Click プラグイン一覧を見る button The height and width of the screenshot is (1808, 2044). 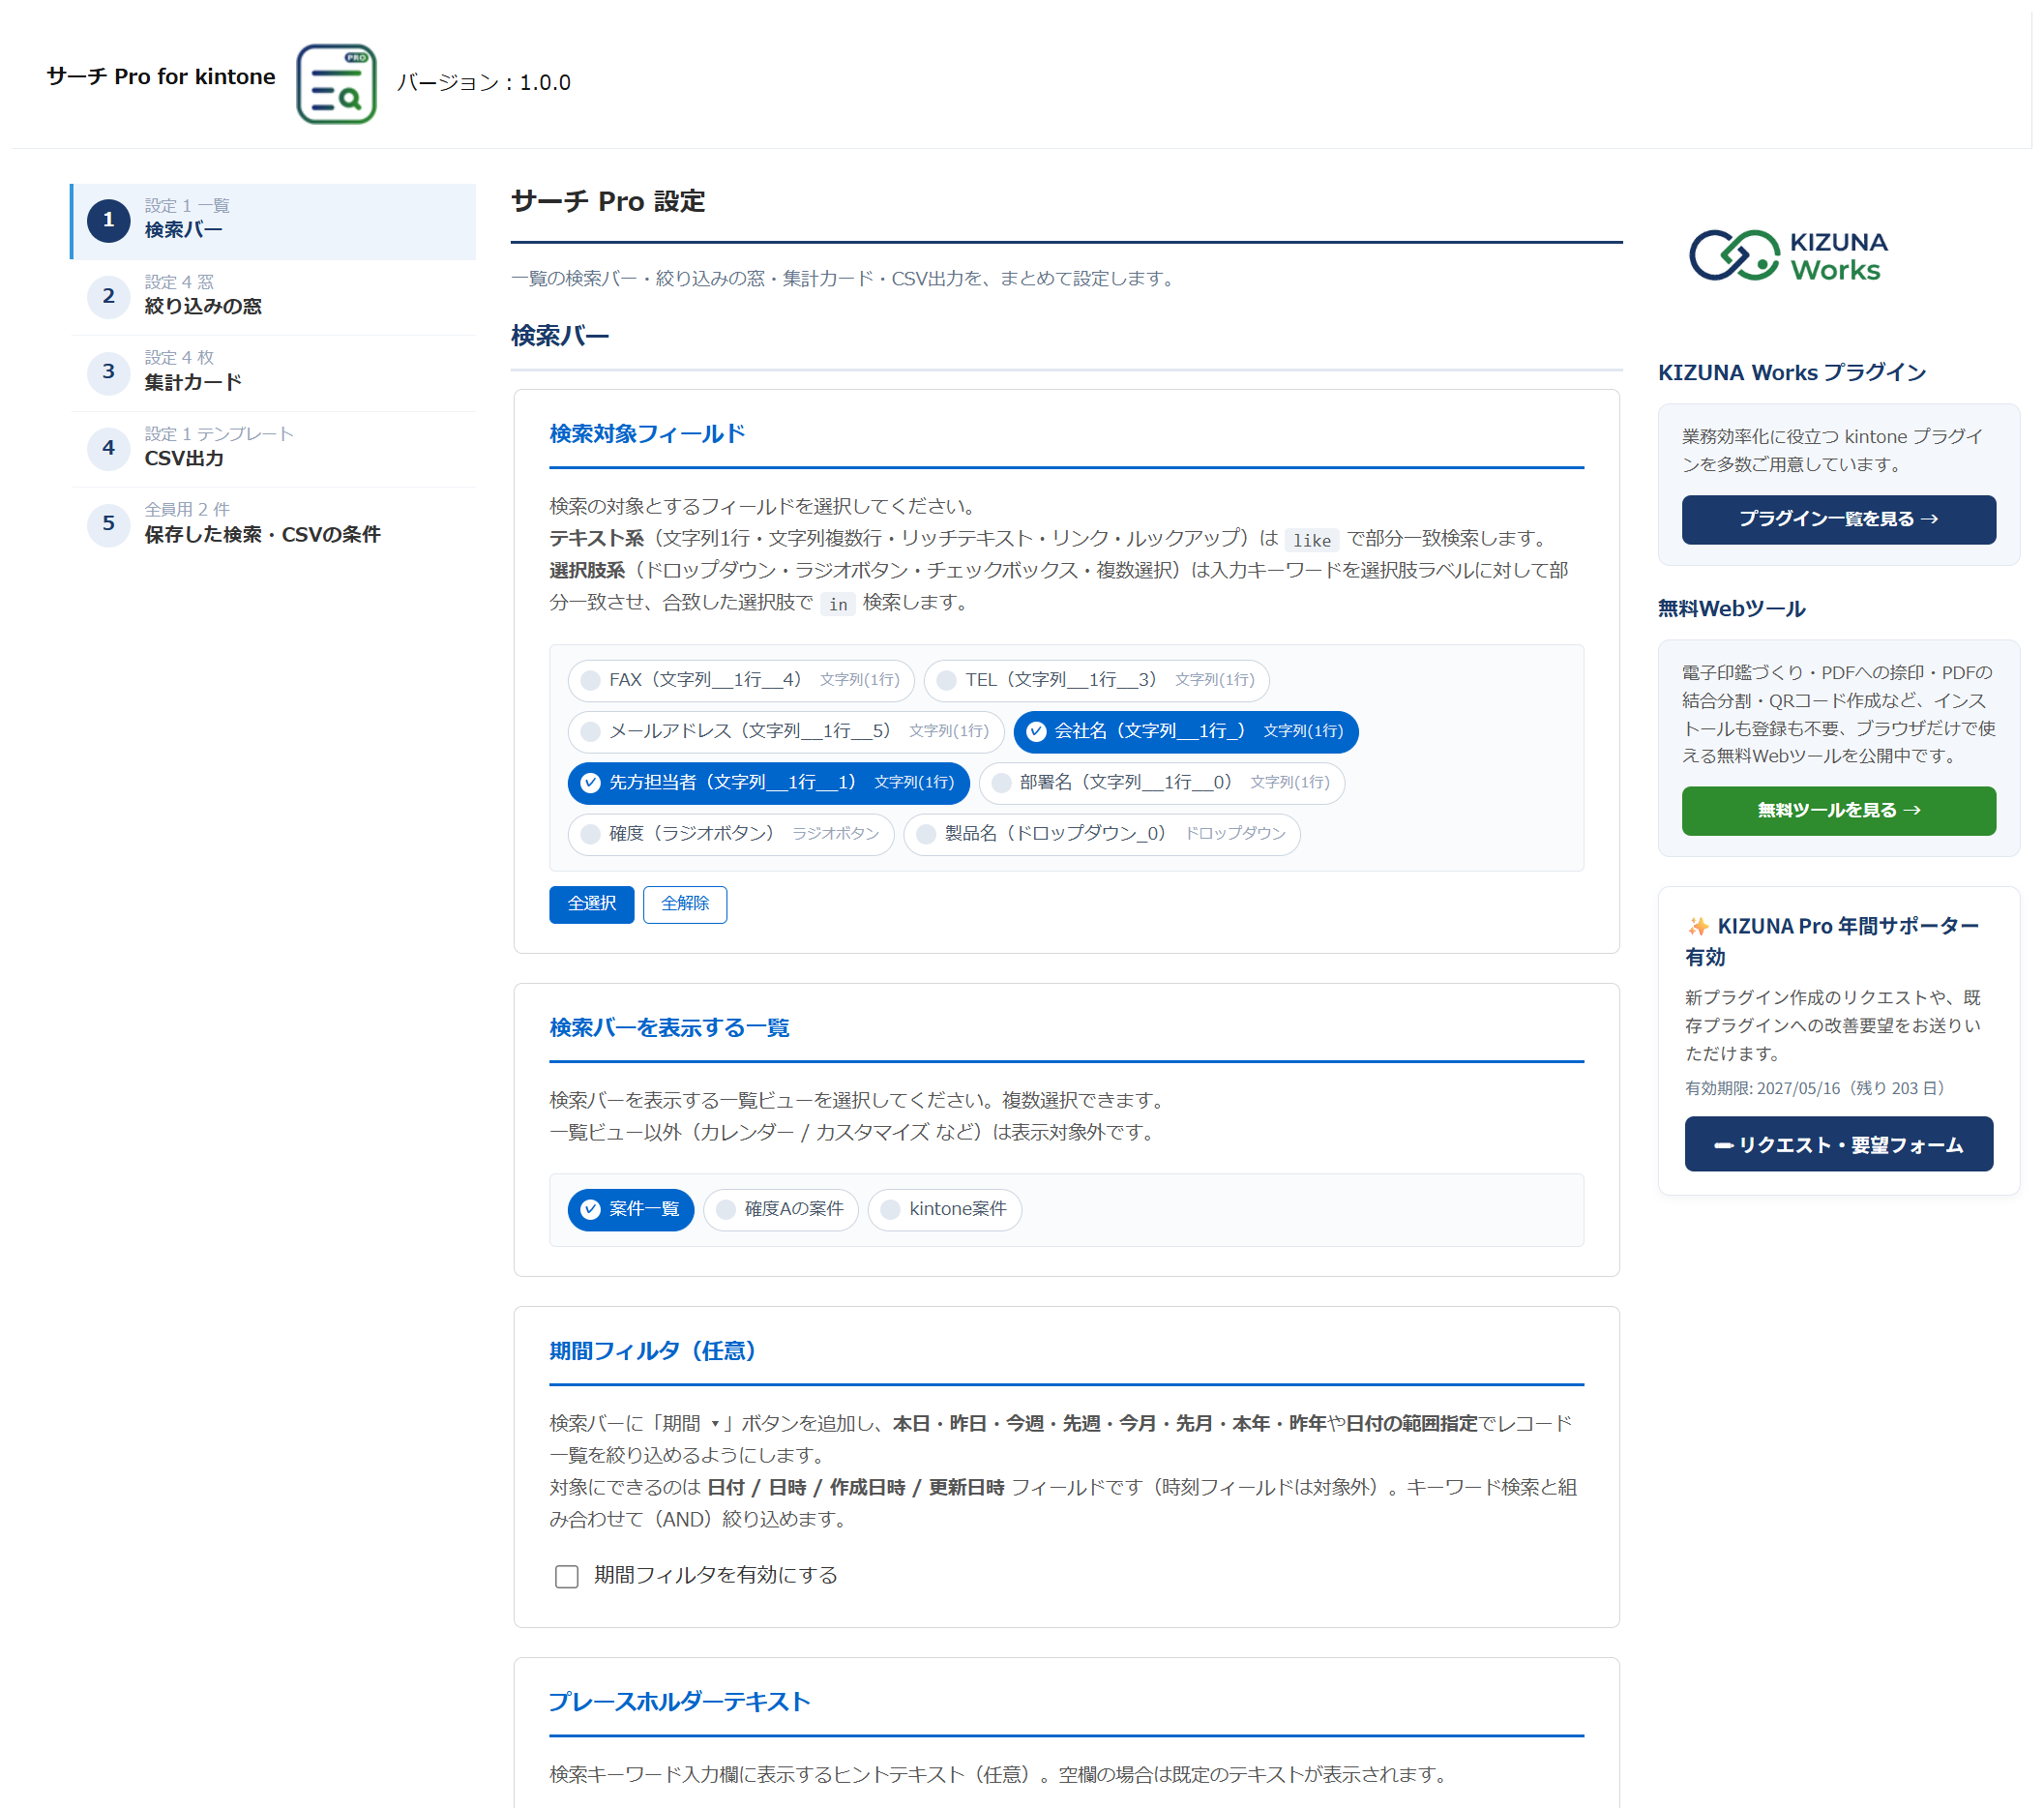pyautogui.click(x=1838, y=519)
